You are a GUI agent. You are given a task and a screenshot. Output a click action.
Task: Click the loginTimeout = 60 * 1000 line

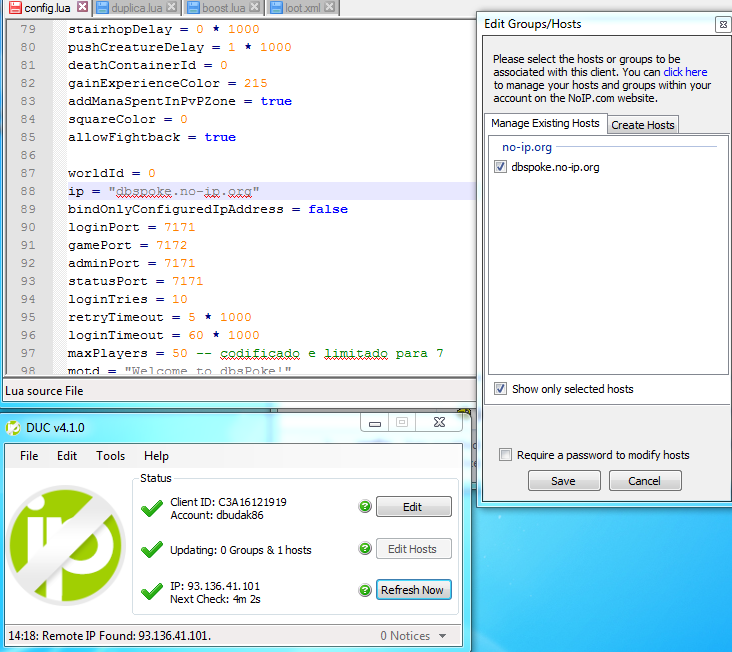point(163,335)
